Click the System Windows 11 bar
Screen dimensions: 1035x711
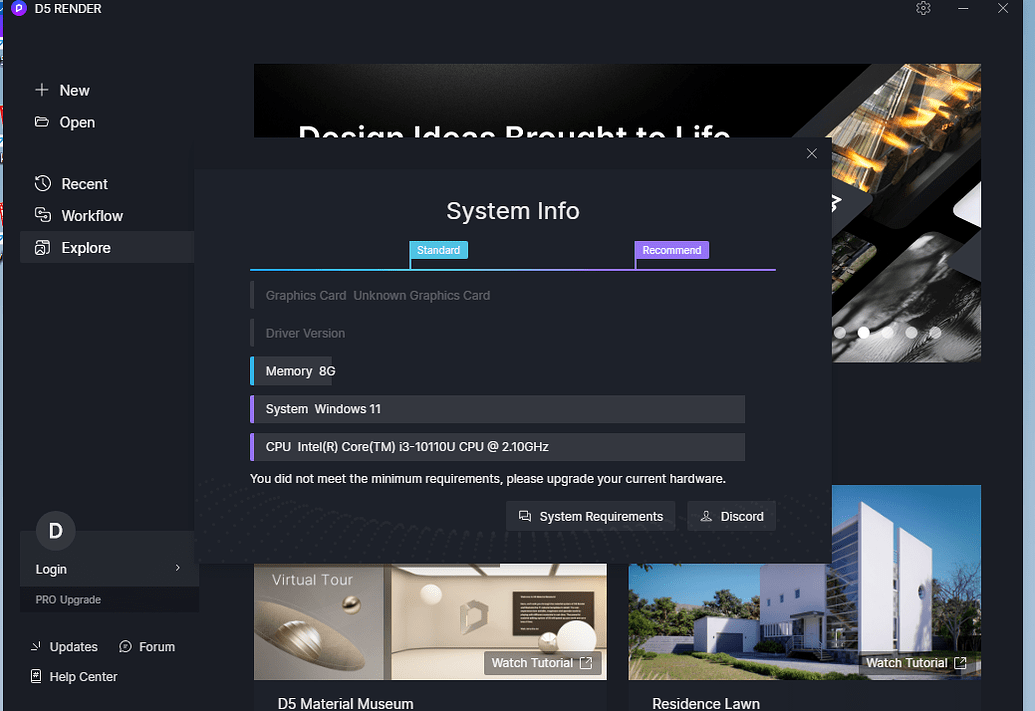pyautogui.click(x=498, y=409)
